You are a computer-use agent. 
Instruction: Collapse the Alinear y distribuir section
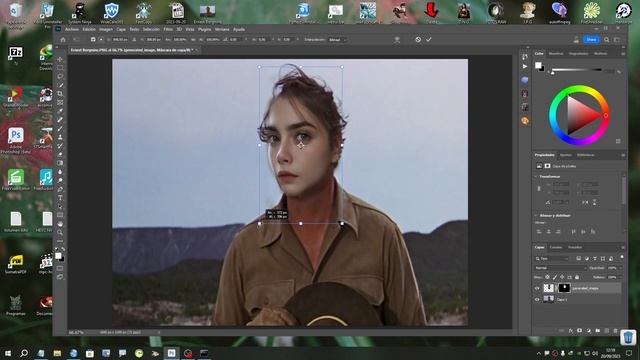tap(536, 216)
